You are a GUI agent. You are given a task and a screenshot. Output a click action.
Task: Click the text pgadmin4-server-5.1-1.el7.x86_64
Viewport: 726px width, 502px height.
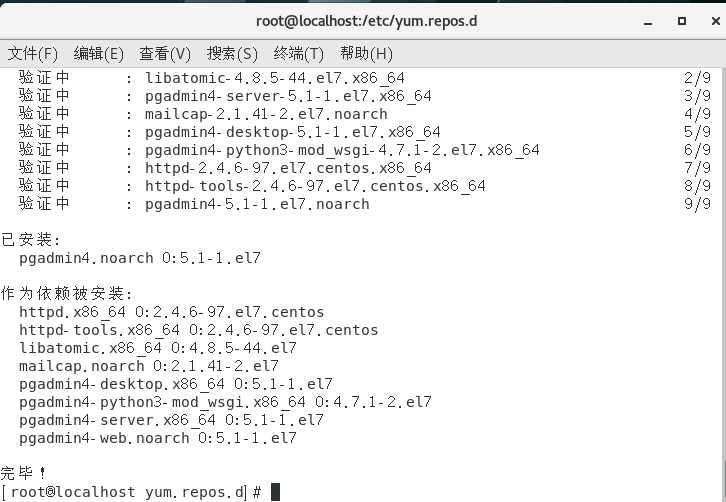click(288, 96)
